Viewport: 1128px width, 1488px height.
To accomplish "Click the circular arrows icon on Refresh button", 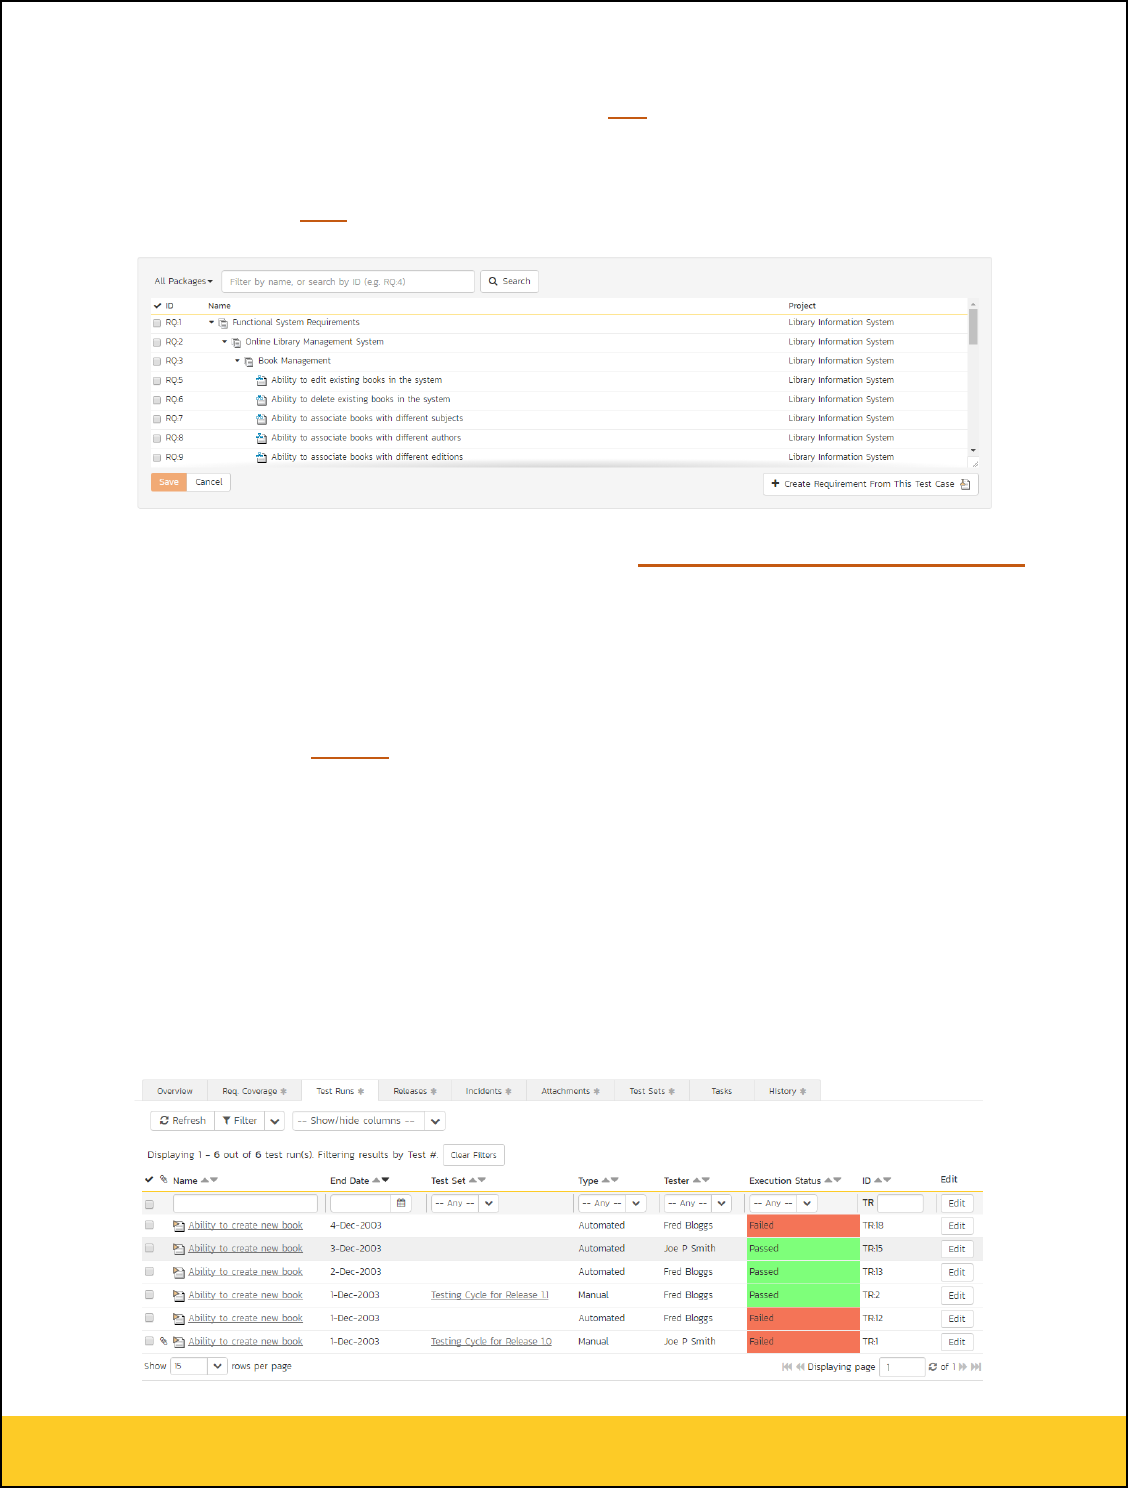I will pyautogui.click(x=164, y=1121).
